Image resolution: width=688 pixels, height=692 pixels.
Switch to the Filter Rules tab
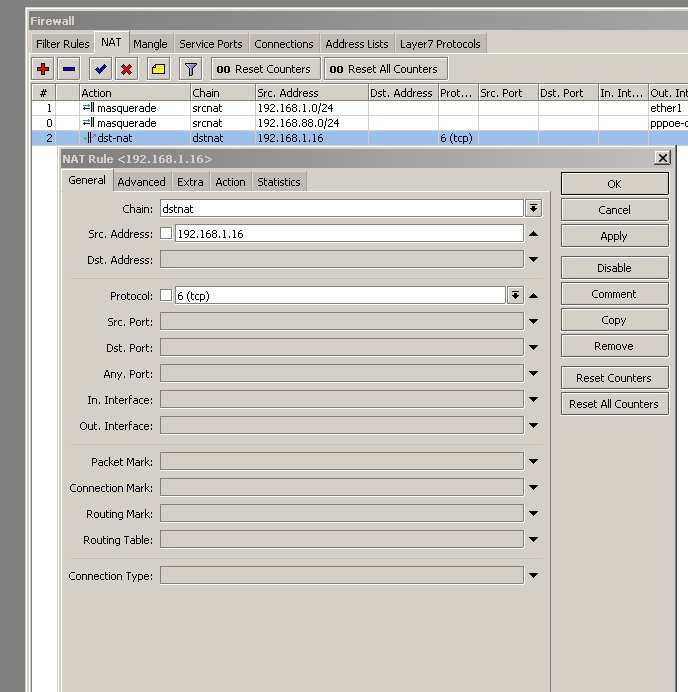tap(62, 44)
